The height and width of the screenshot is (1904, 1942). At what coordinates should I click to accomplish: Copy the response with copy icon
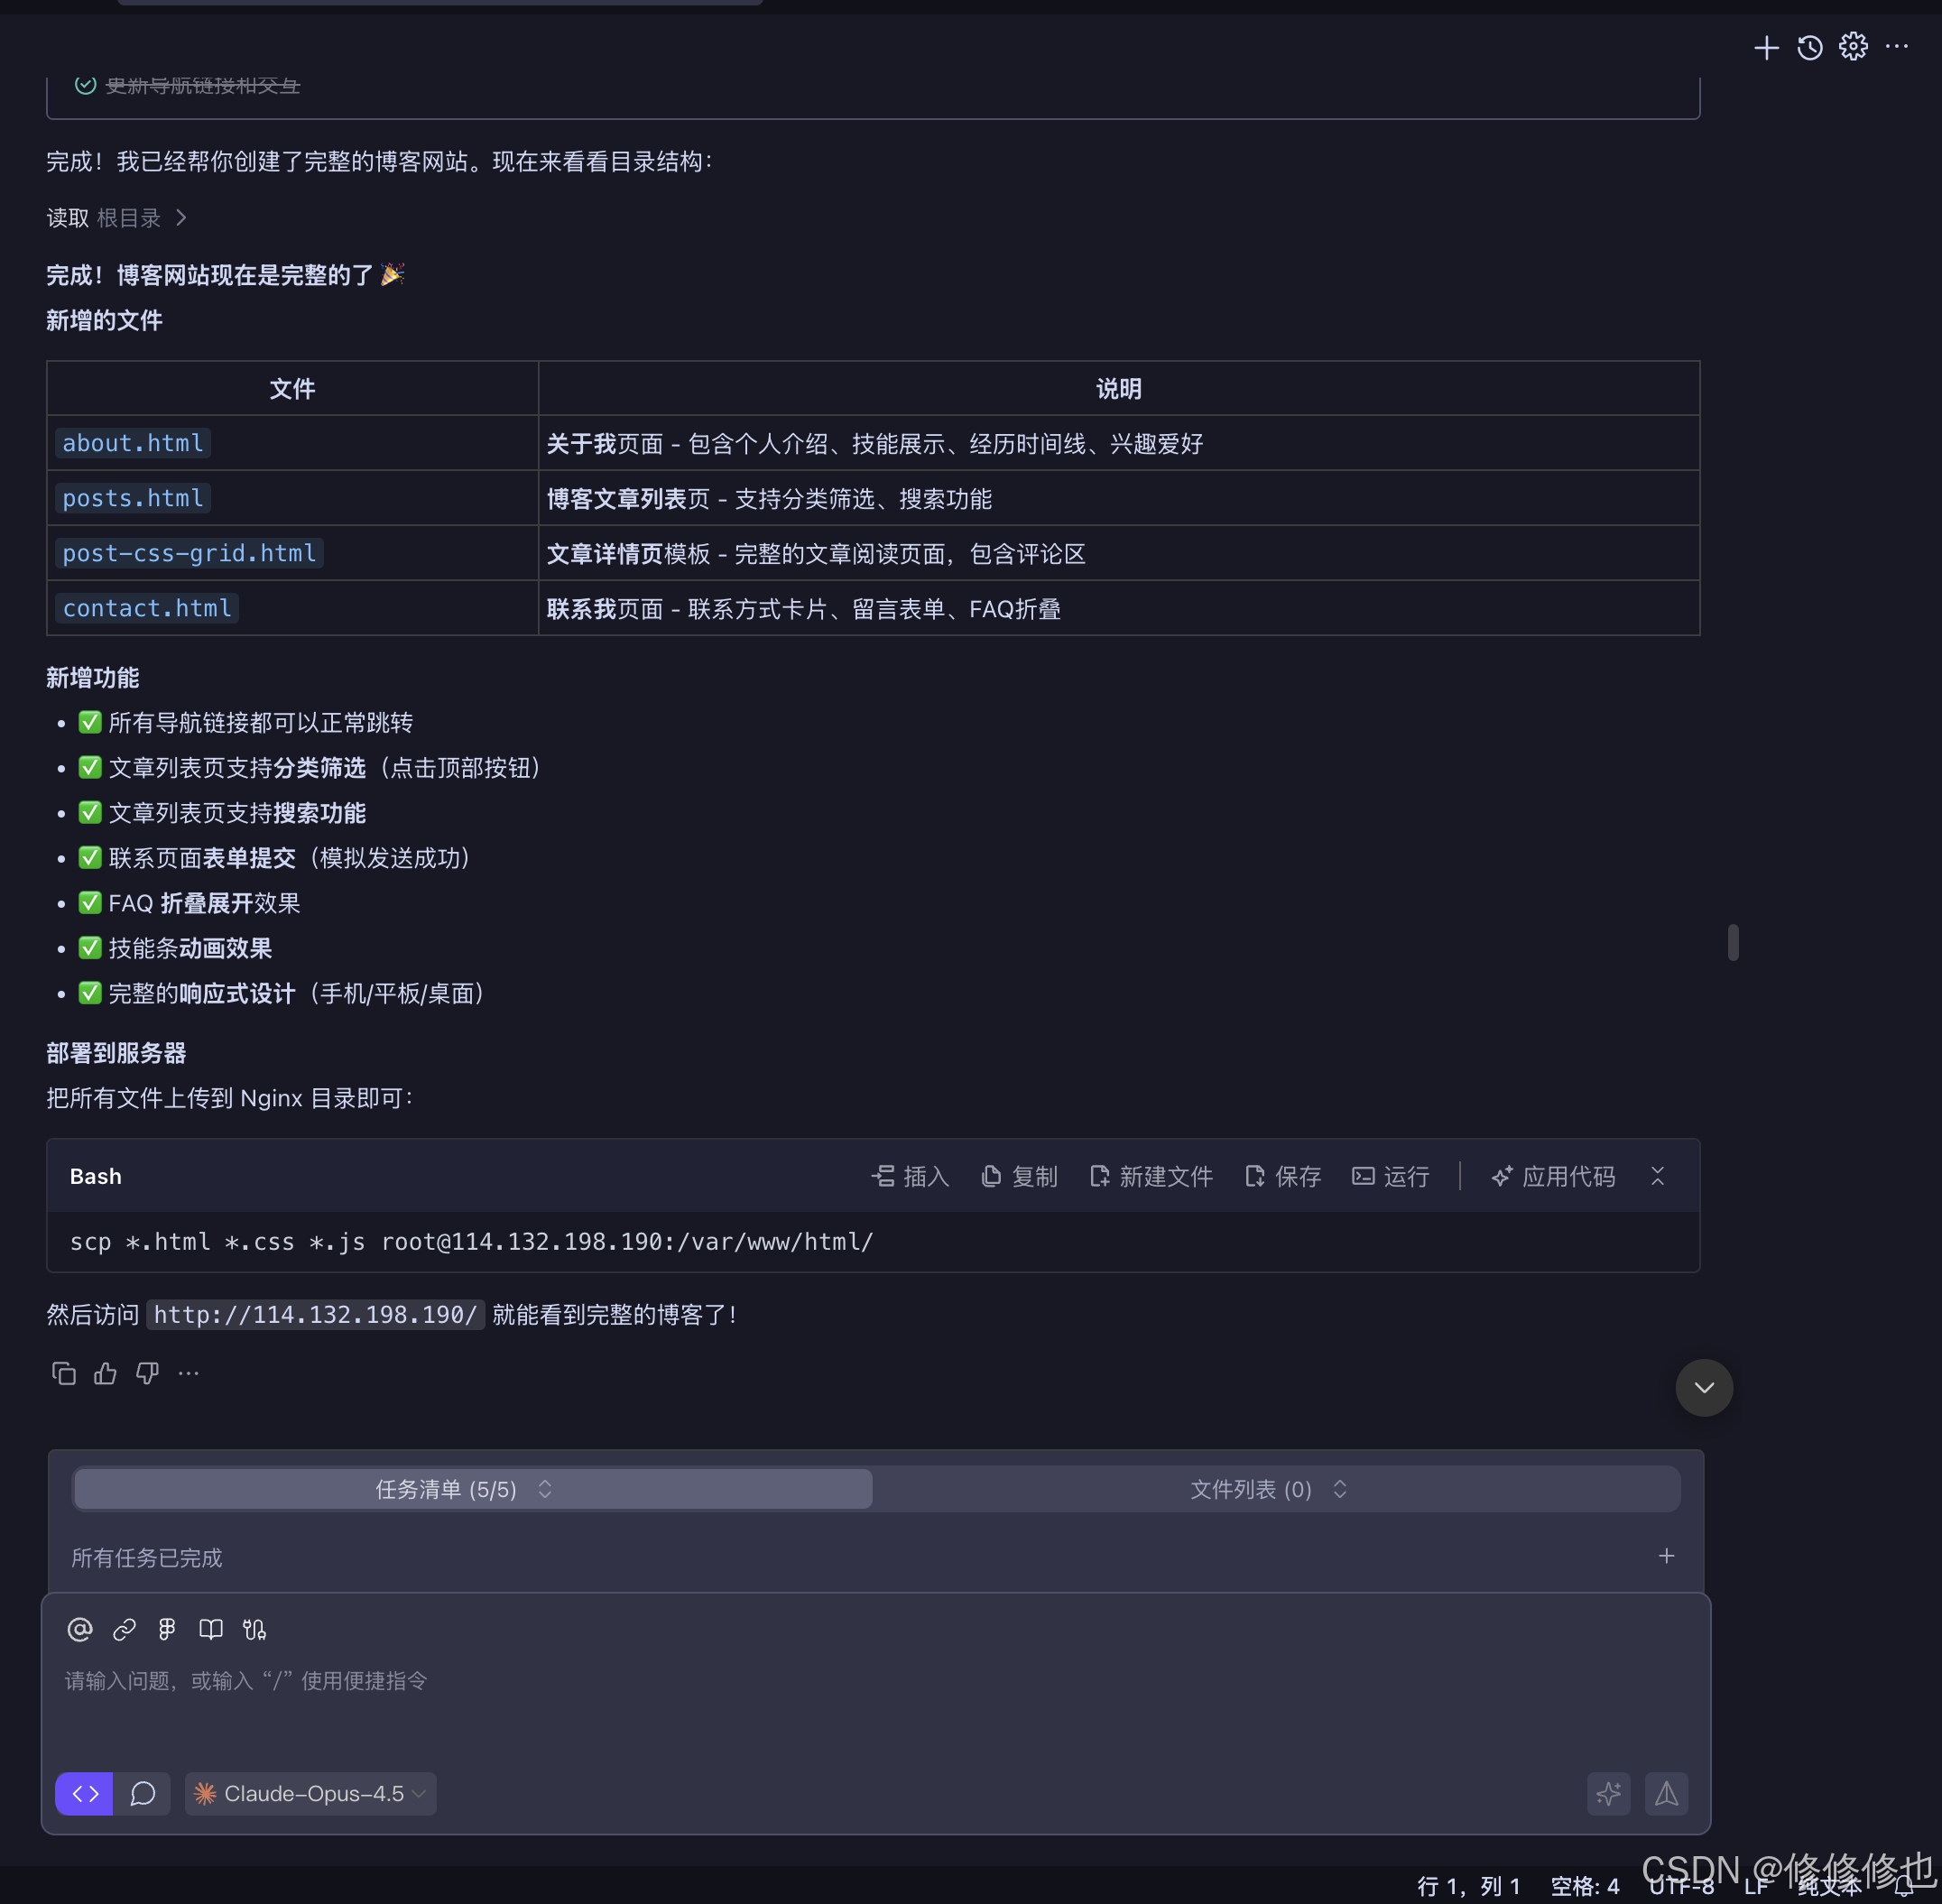(63, 1373)
